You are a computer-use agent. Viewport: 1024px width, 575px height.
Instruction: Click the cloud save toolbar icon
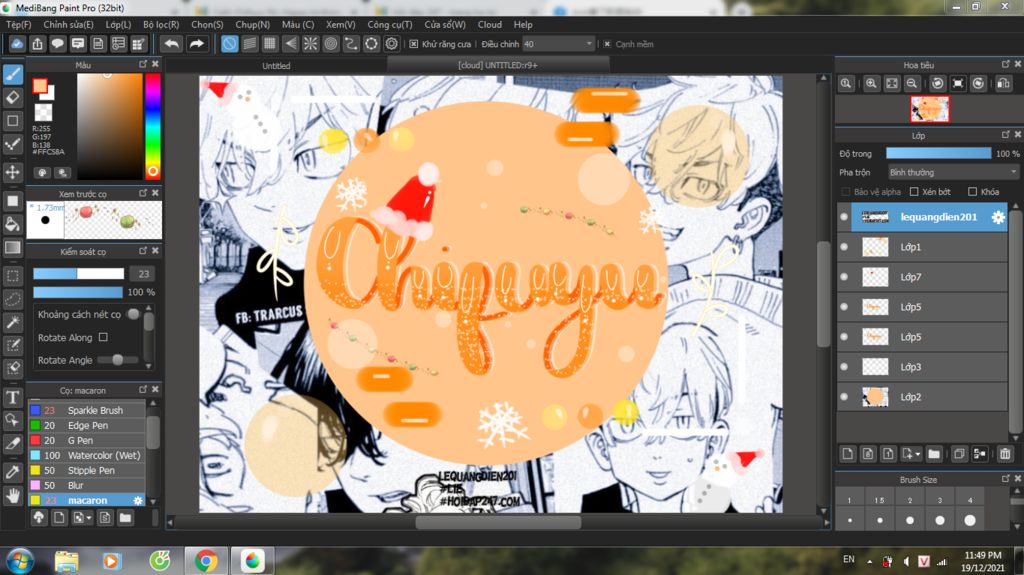[17, 44]
